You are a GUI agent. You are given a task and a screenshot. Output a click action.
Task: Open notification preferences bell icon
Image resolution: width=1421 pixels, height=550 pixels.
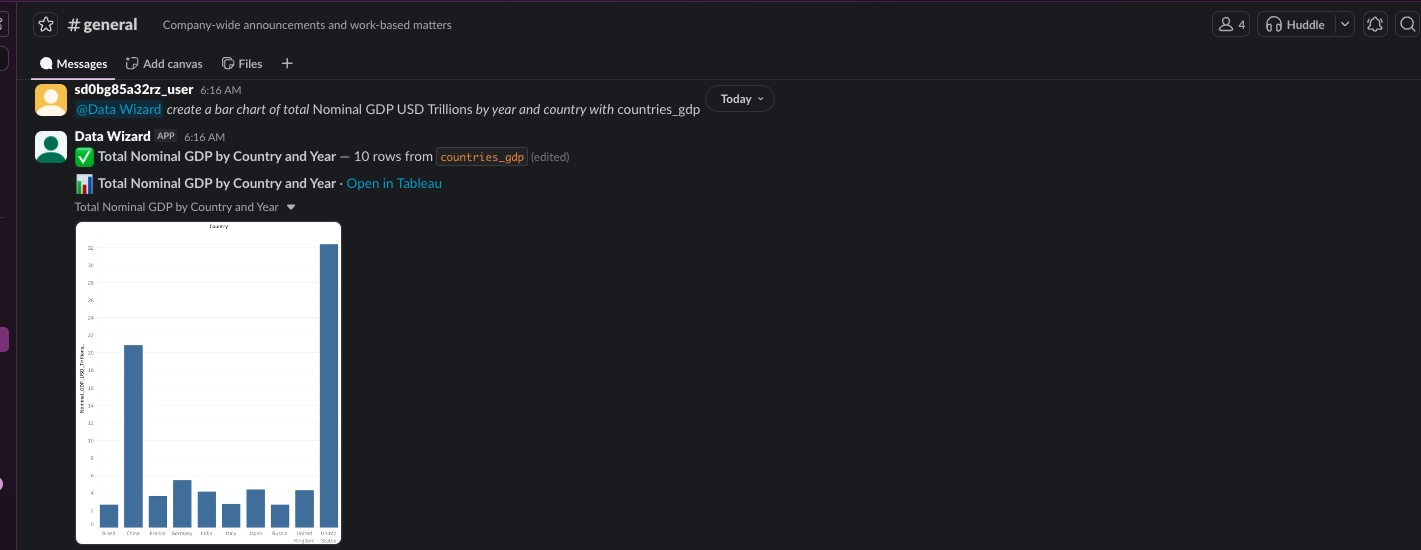coord(1376,25)
